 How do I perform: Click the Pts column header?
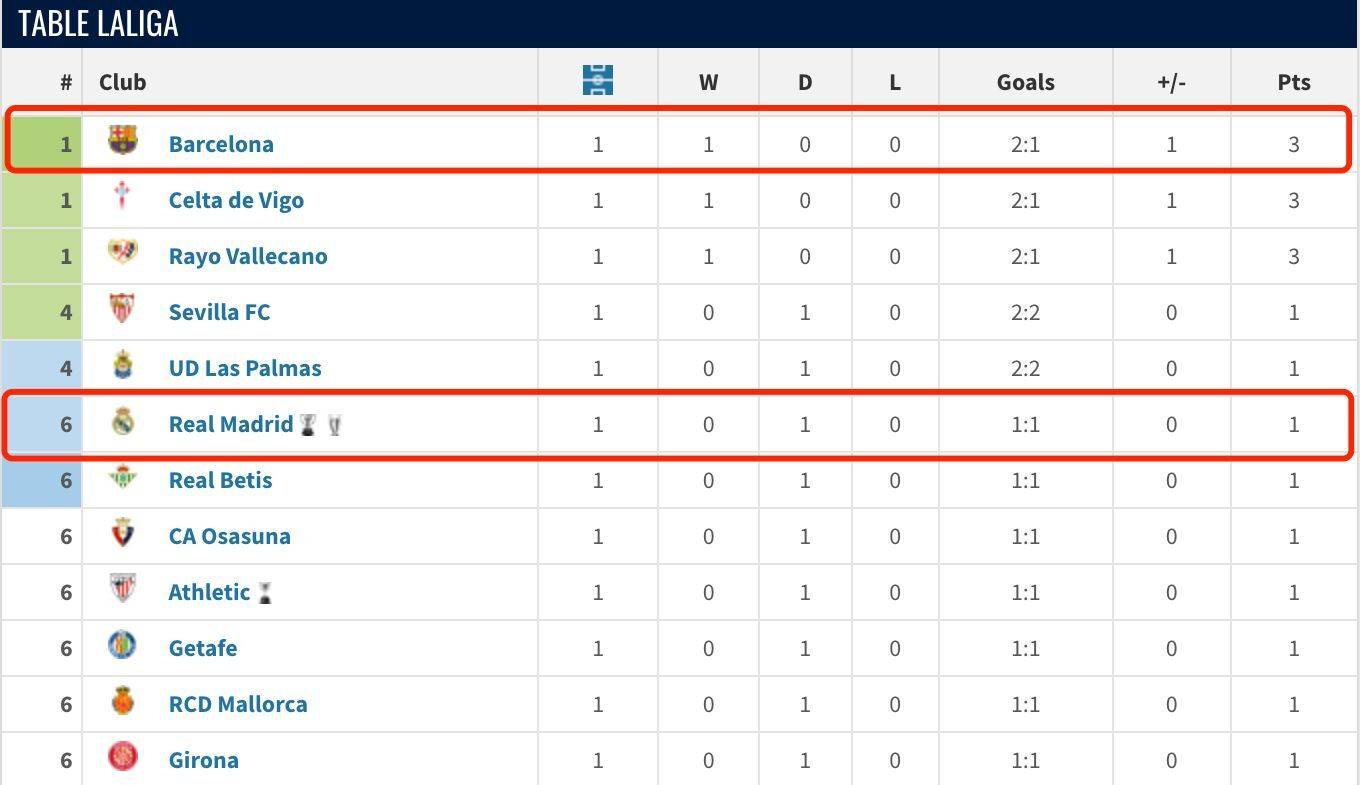[x=1294, y=82]
